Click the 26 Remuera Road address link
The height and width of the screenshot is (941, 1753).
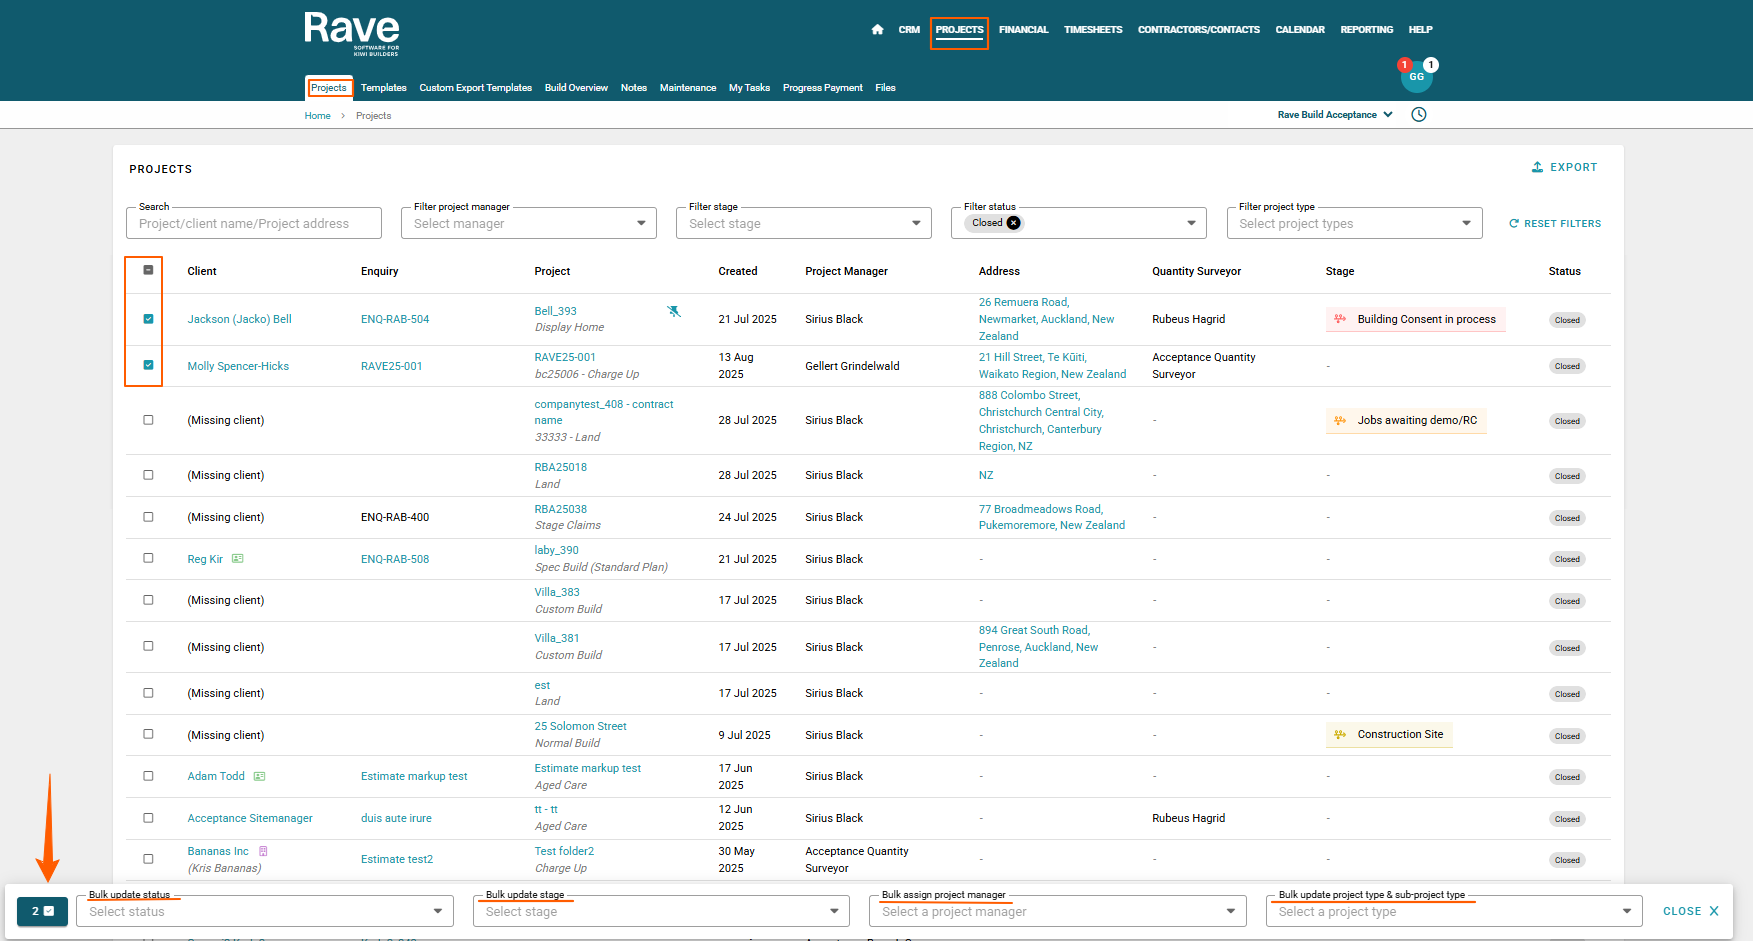(1047, 319)
